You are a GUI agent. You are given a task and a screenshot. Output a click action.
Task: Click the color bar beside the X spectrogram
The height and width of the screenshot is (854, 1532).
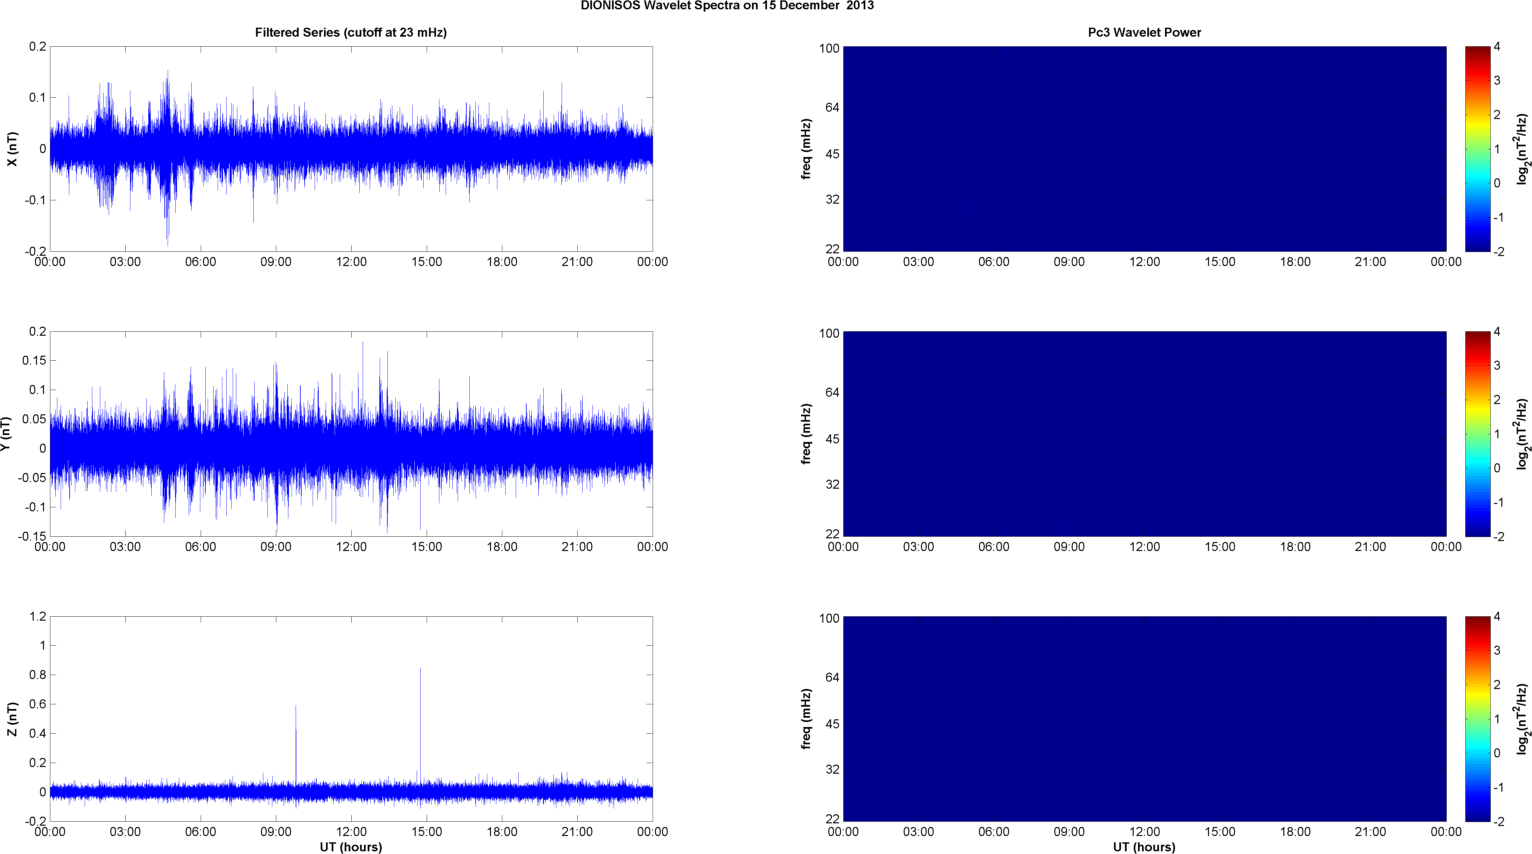pyautogui.click(x=1477, y=149)
